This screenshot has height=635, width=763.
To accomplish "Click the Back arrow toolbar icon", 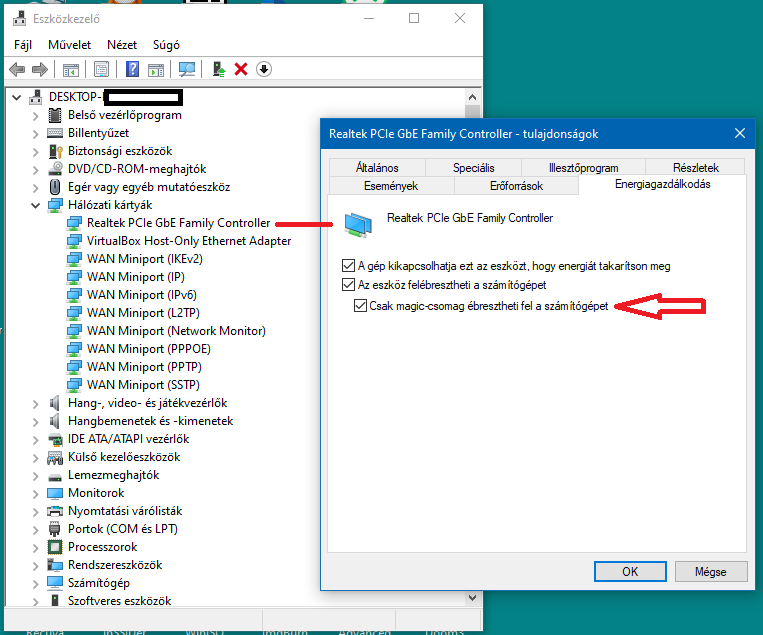I will click(x=17, y=70).
